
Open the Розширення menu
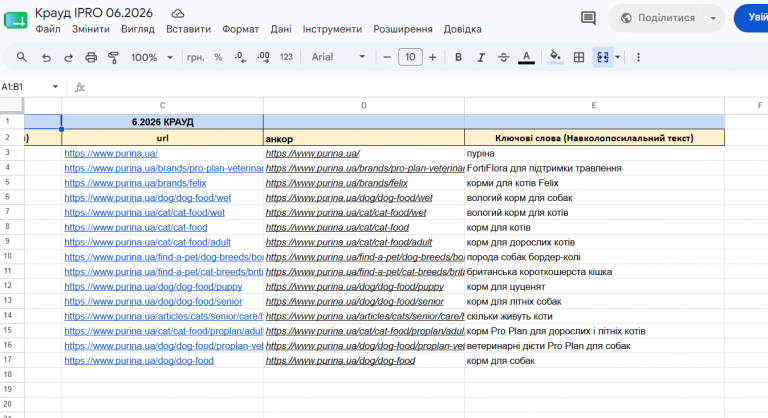pyautogui.click(x=403, y=29)
